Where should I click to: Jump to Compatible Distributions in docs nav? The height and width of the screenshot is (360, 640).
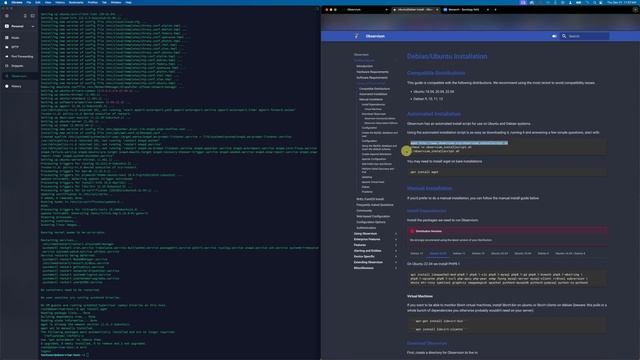click(374, 89)
